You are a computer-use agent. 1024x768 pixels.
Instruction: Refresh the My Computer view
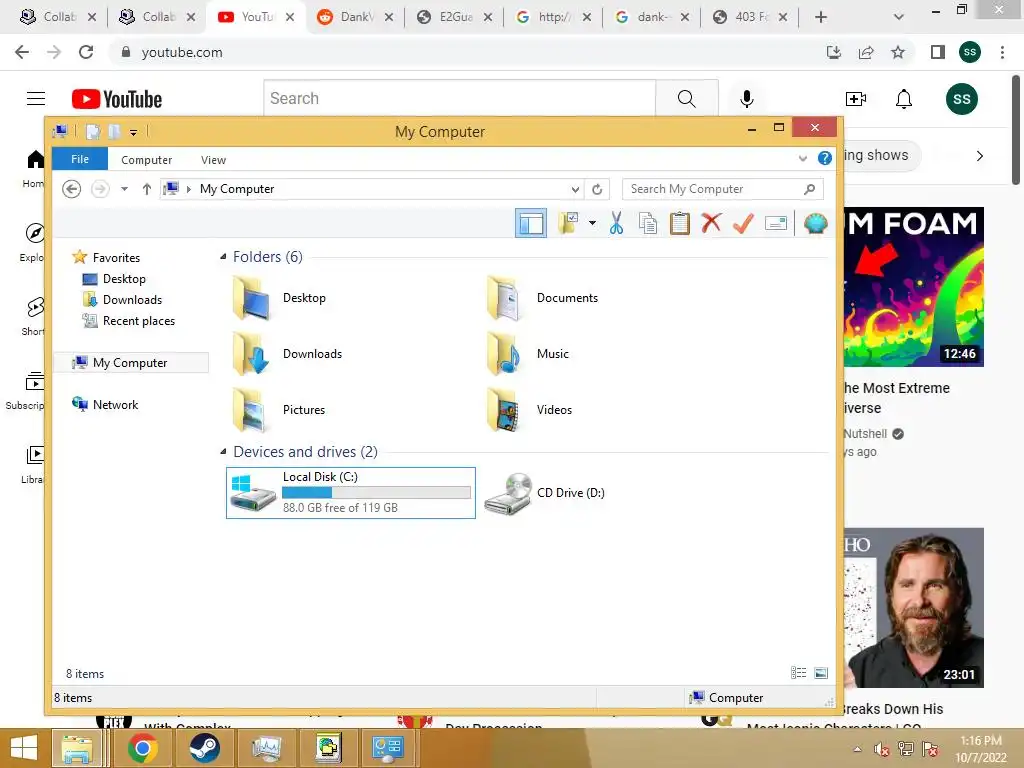(x=597, y=189)
